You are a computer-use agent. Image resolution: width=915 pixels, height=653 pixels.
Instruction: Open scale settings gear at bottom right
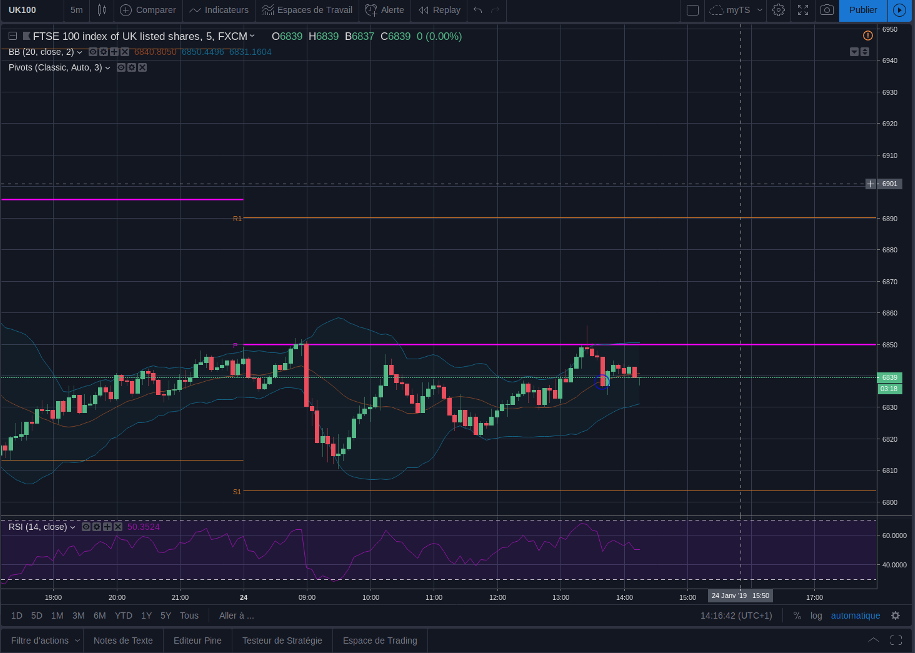pyautogui.click(x=896, y=616)
